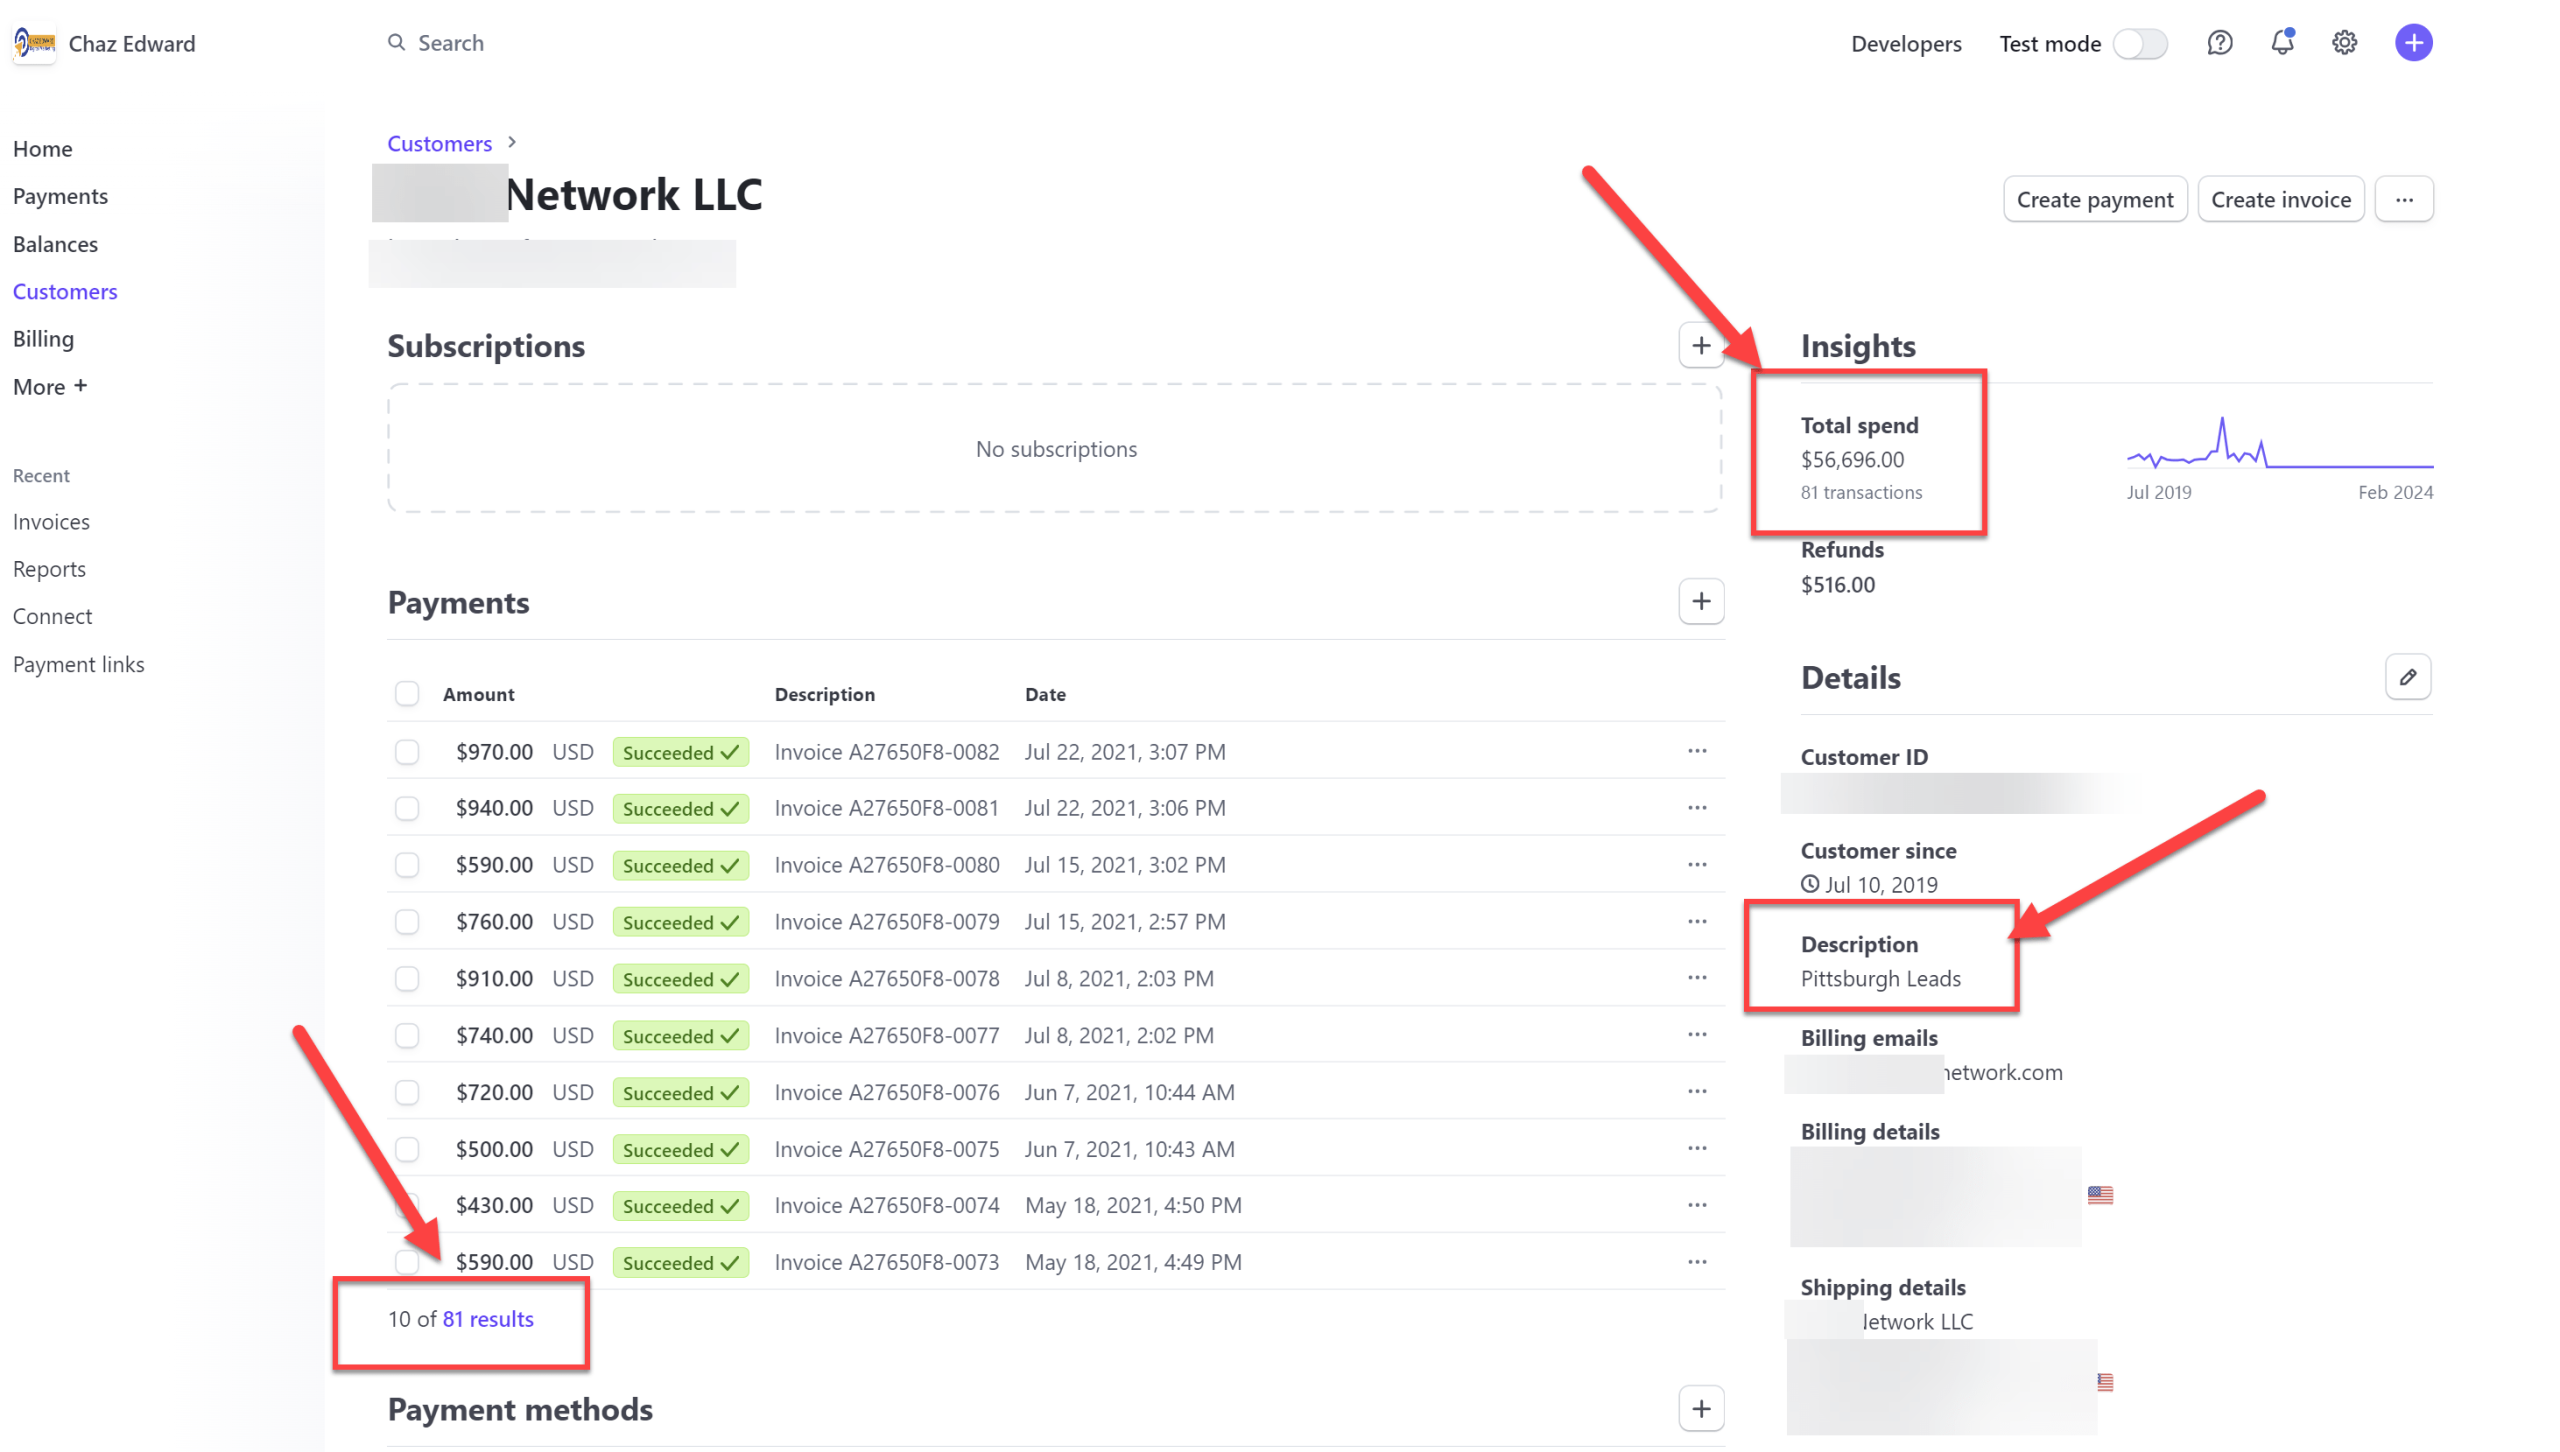Follow the Customers breadcrumb link
Image resolution: width=2560 pixels, height=1452 pixels.
click(439, 143)
